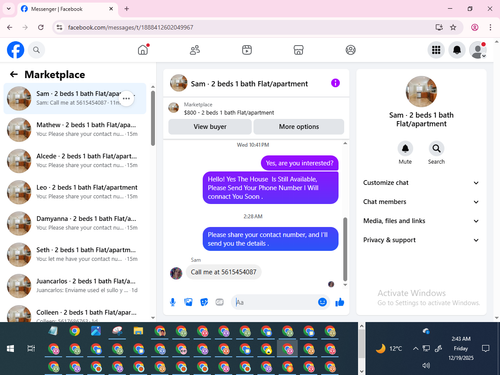This screenshot has width=500, height=375.
Task: Choose a sticker from the sticker icon
Action: pyautogui.click(x=204, y=302)
